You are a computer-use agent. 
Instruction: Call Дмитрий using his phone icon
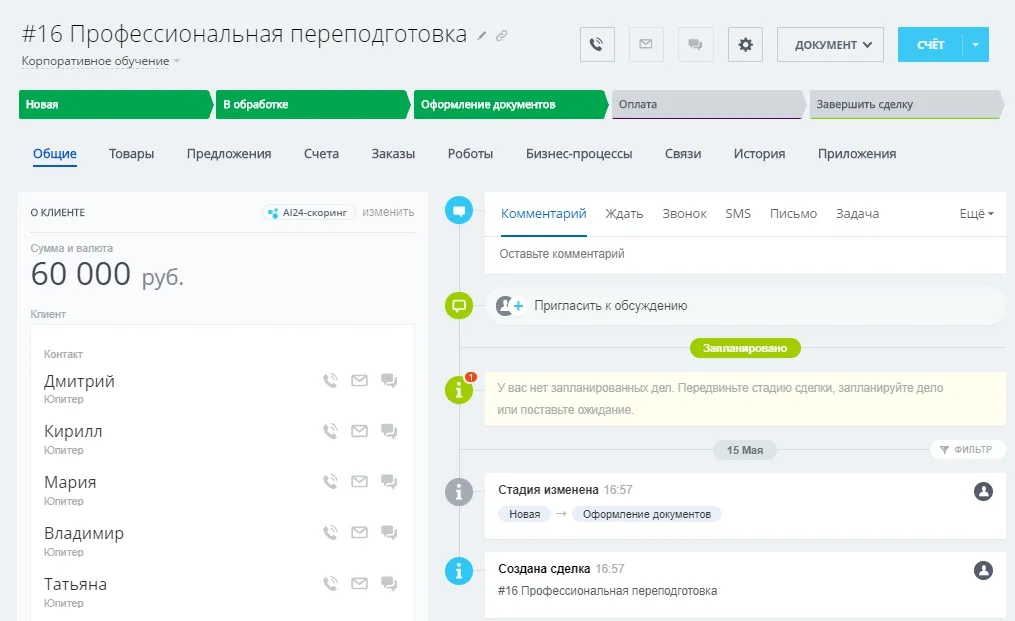tap(330, 381)
